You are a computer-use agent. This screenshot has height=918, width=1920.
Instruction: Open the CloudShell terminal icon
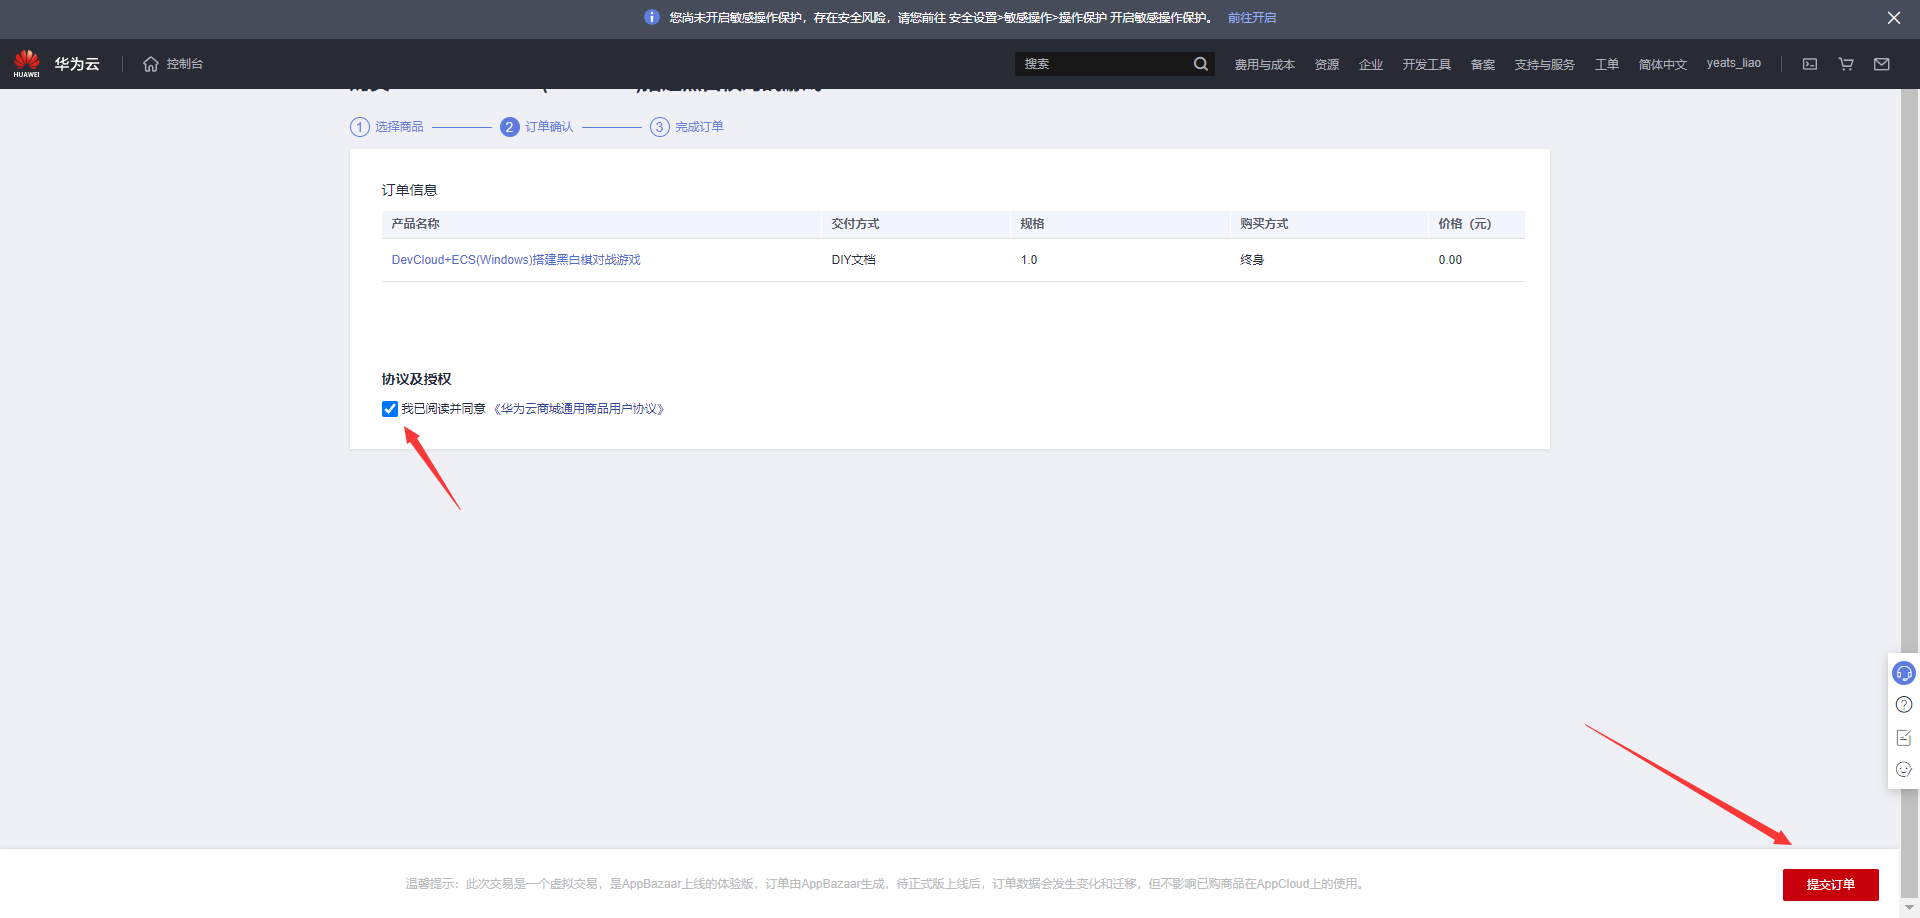1810,64
